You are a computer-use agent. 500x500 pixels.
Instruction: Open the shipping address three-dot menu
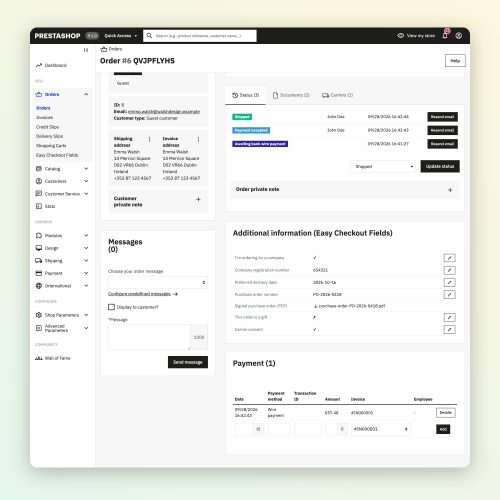(149, 139)
